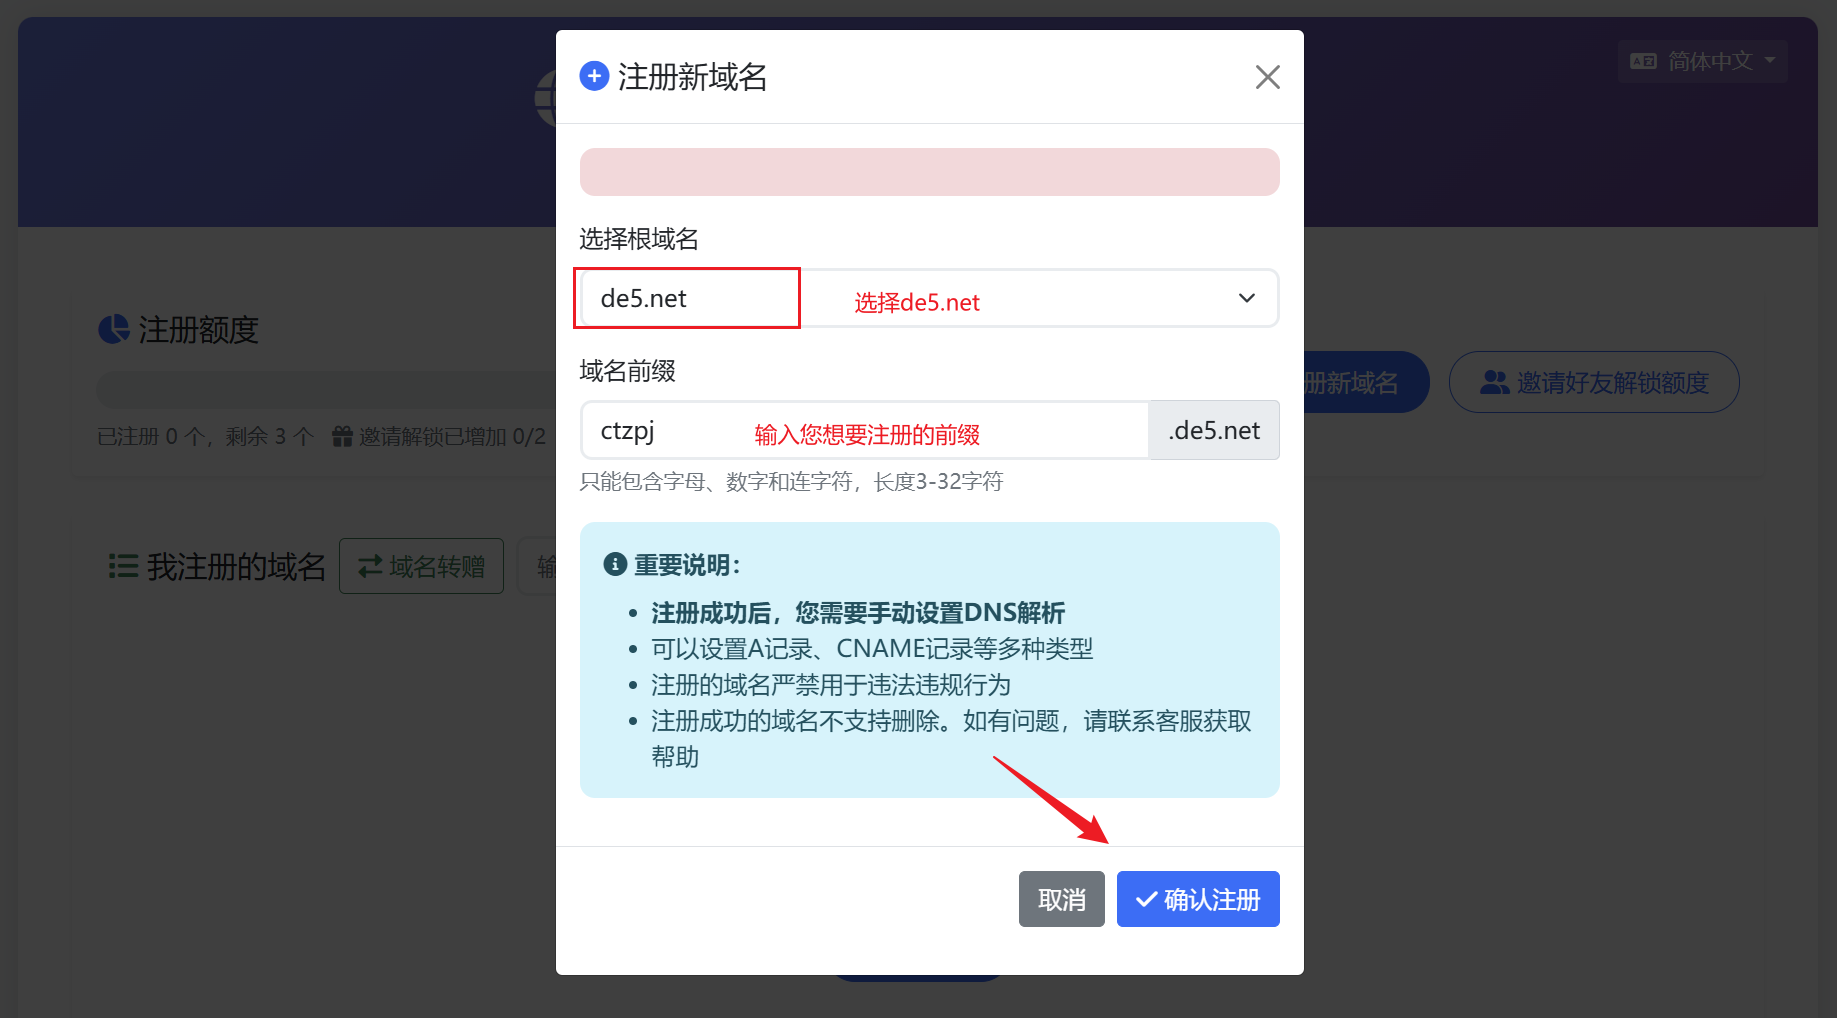Click the 域名转赠 button

[x=421, y=566]
